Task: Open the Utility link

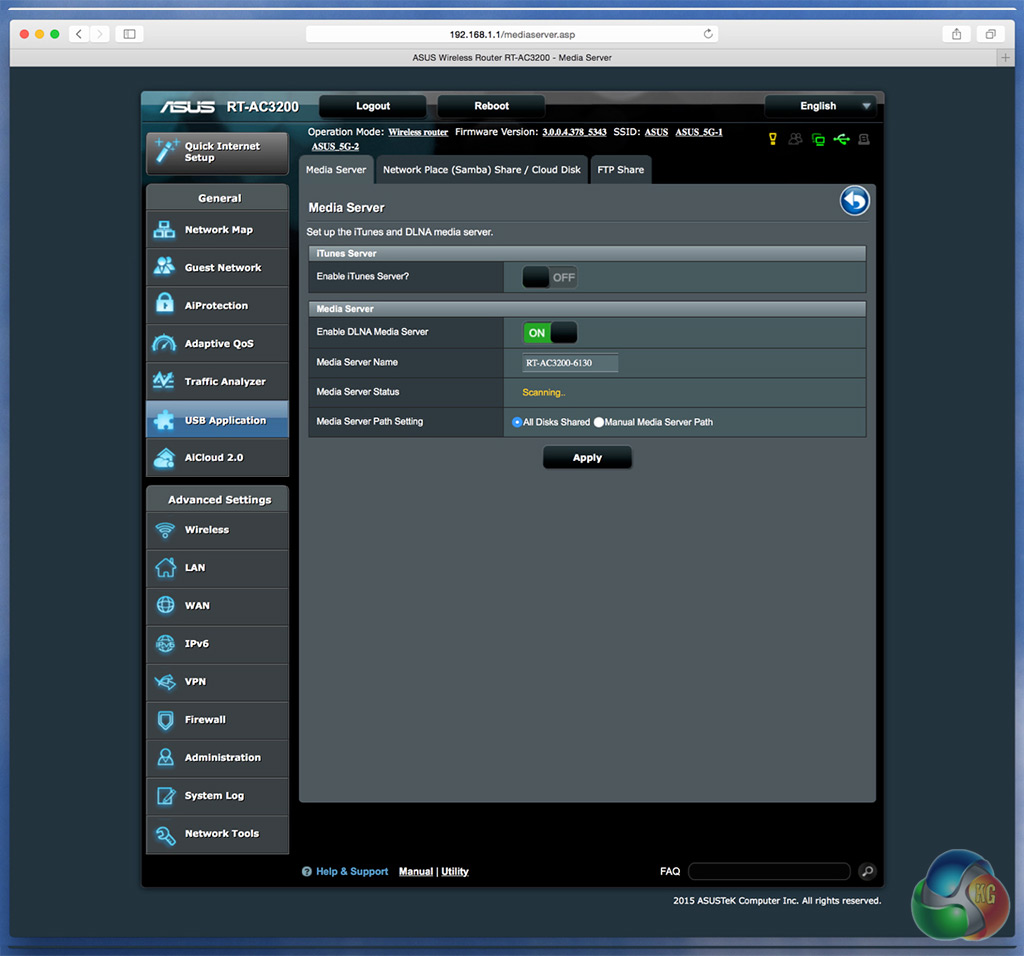Action: (x=455, y=872)
